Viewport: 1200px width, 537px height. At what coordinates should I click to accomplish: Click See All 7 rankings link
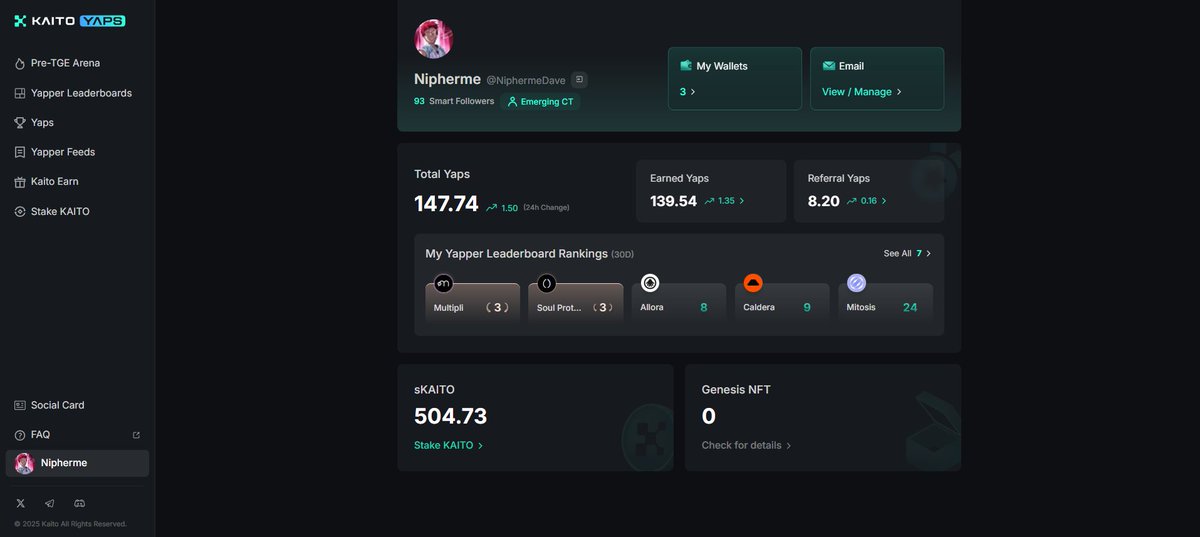point(907,254)
